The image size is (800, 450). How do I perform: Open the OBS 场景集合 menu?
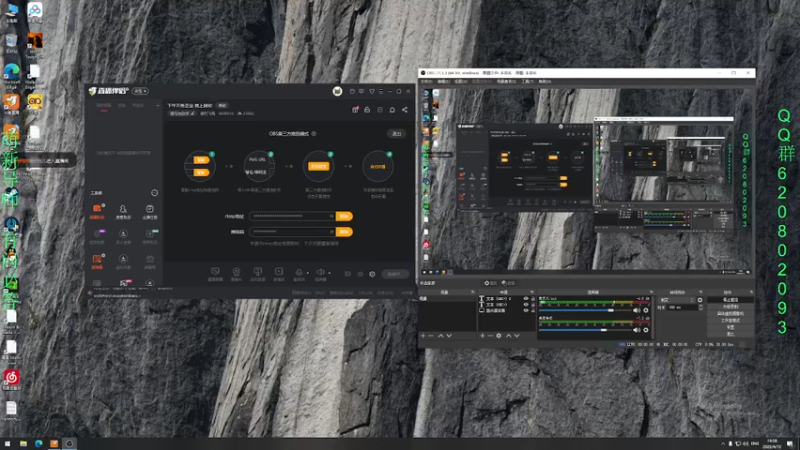(x=506, y=82)
